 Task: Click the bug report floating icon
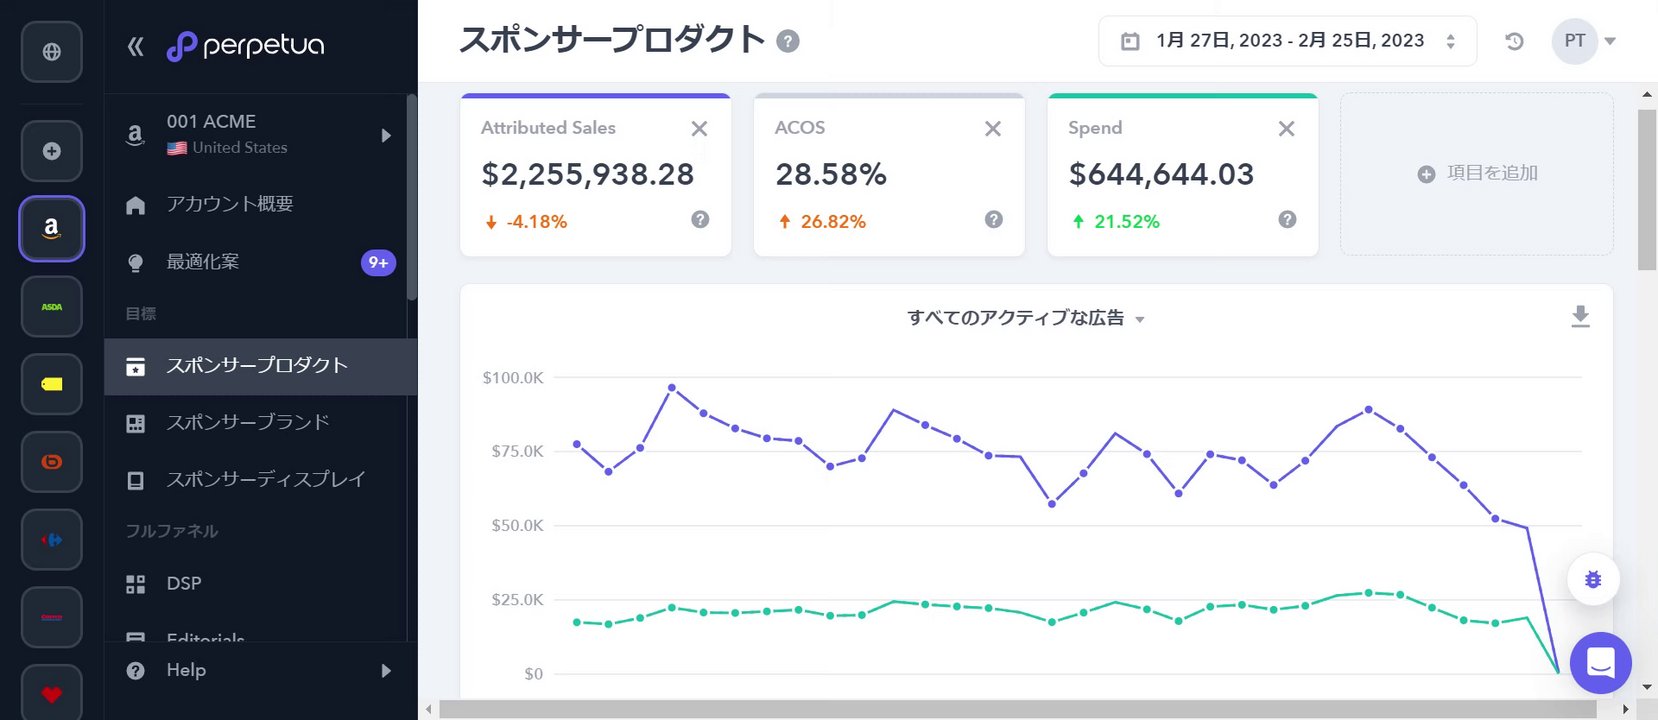(x=1593, y=579)
